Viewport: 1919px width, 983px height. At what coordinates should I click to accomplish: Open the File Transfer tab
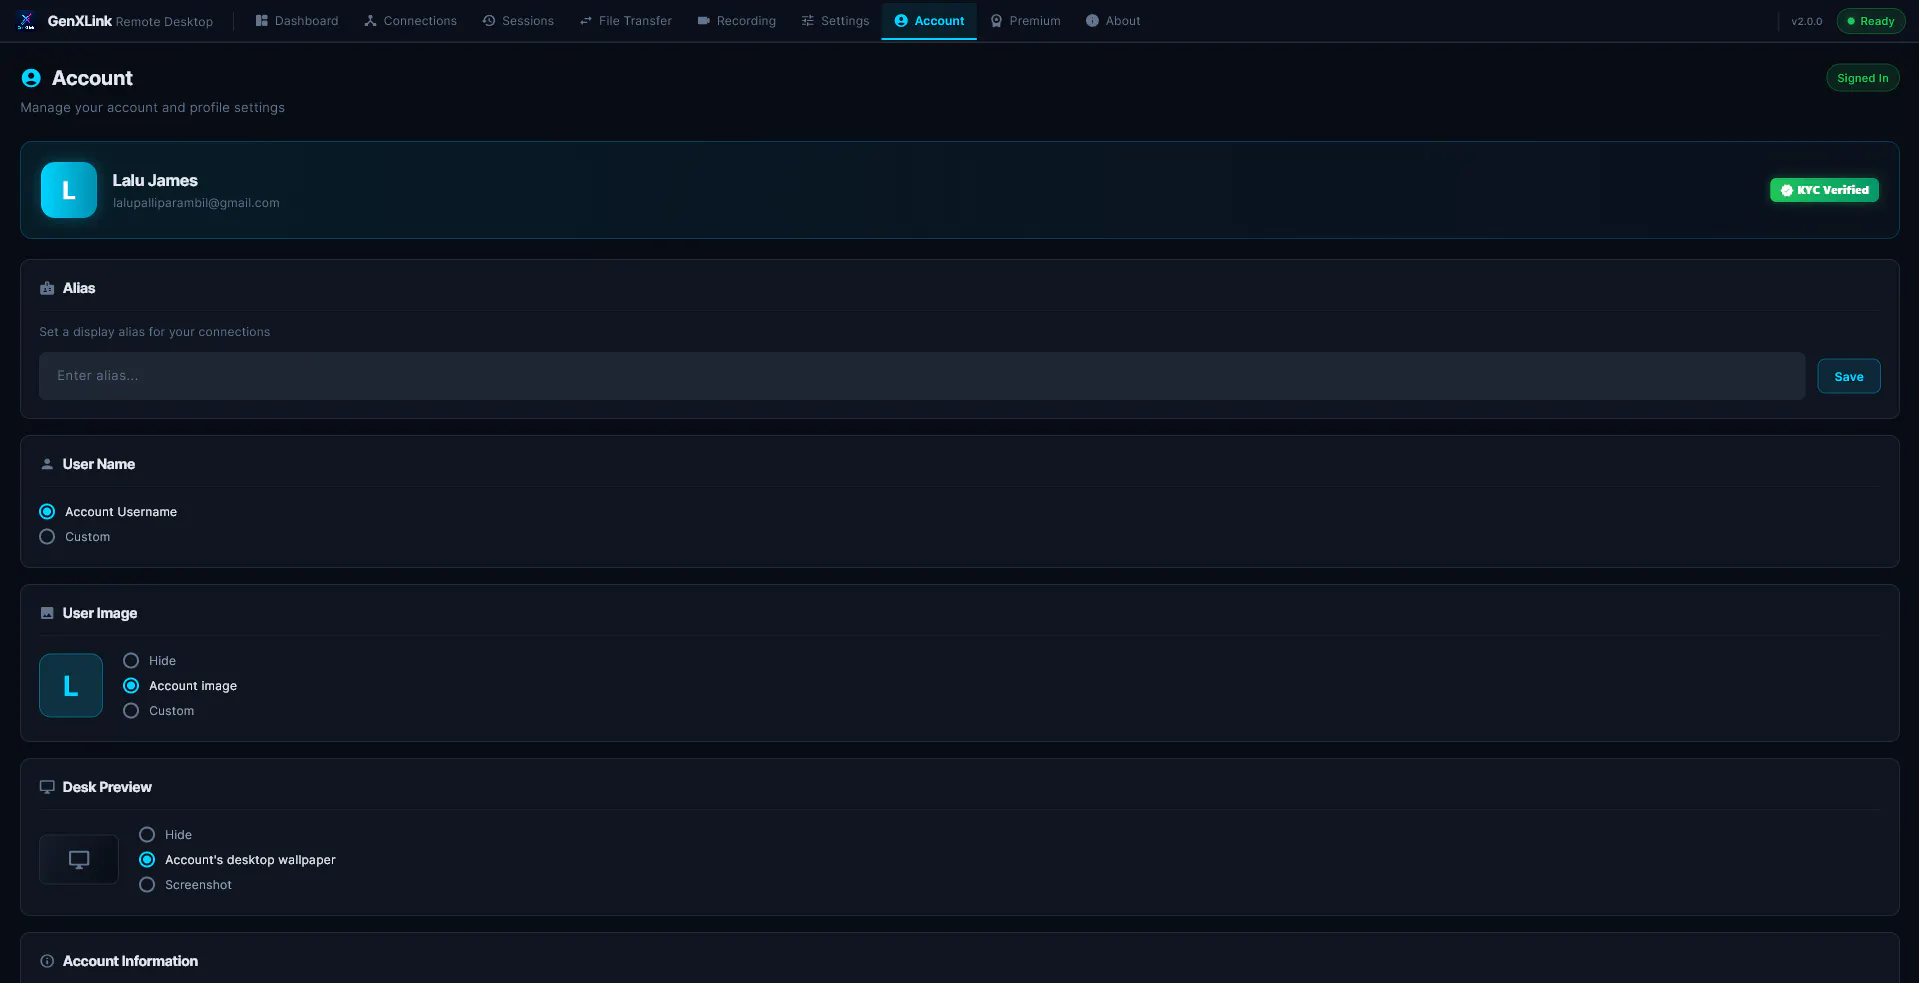(x=626, y=21)
